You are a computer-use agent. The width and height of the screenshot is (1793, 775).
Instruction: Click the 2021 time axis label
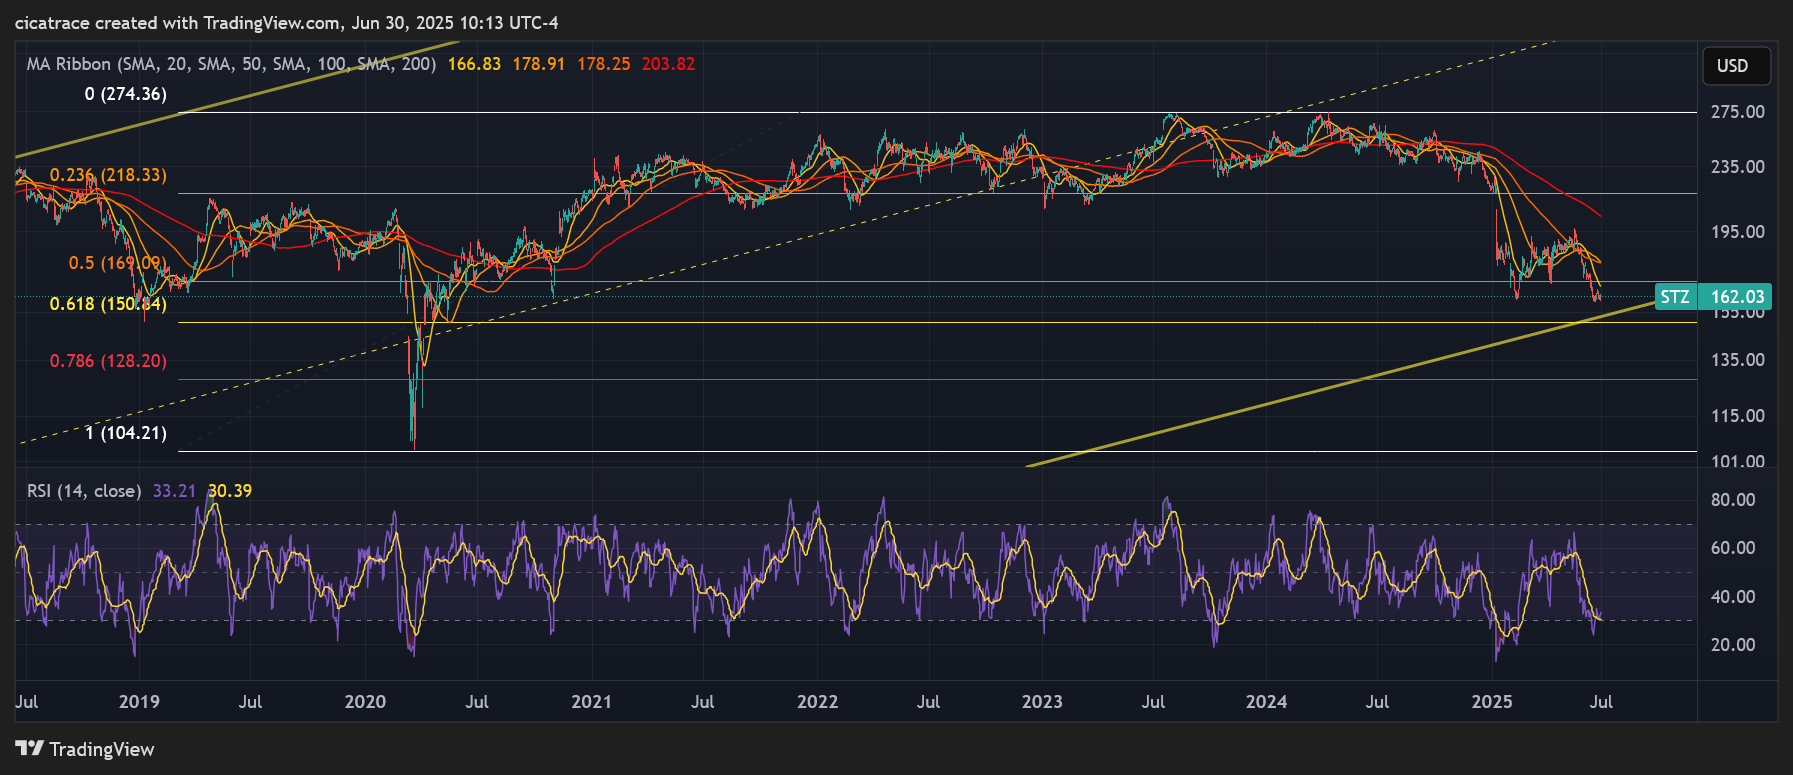click(591, 702)
